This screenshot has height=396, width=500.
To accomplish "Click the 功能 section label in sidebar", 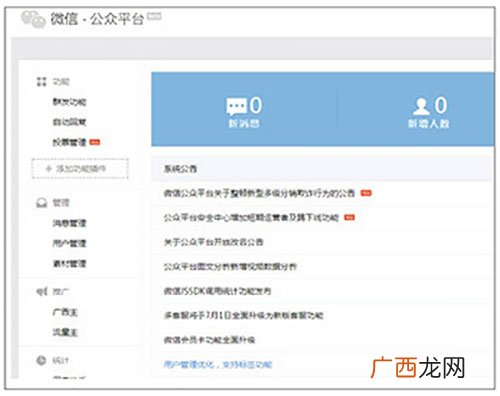I will (61, 82).
